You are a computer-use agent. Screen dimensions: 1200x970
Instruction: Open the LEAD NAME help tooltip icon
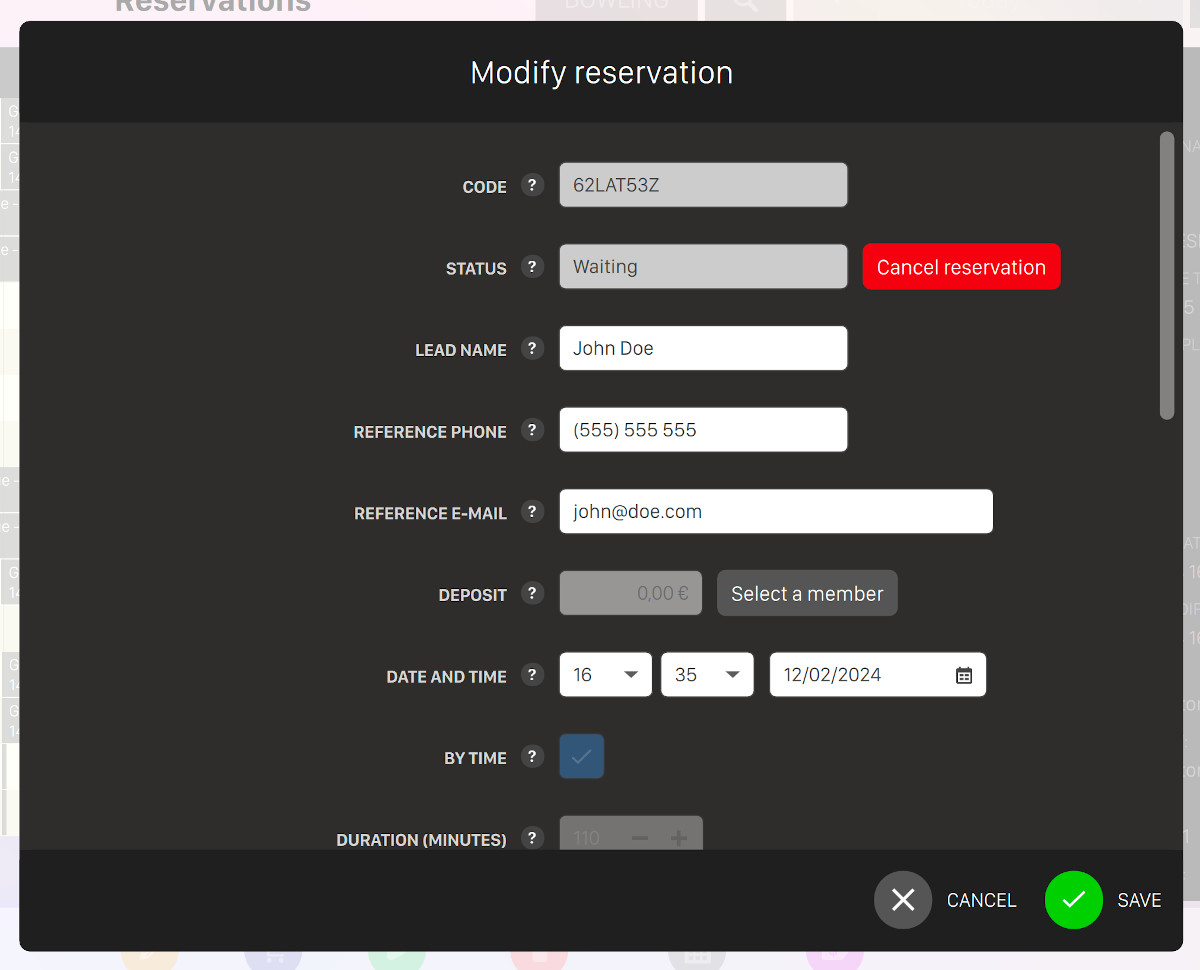532,349
